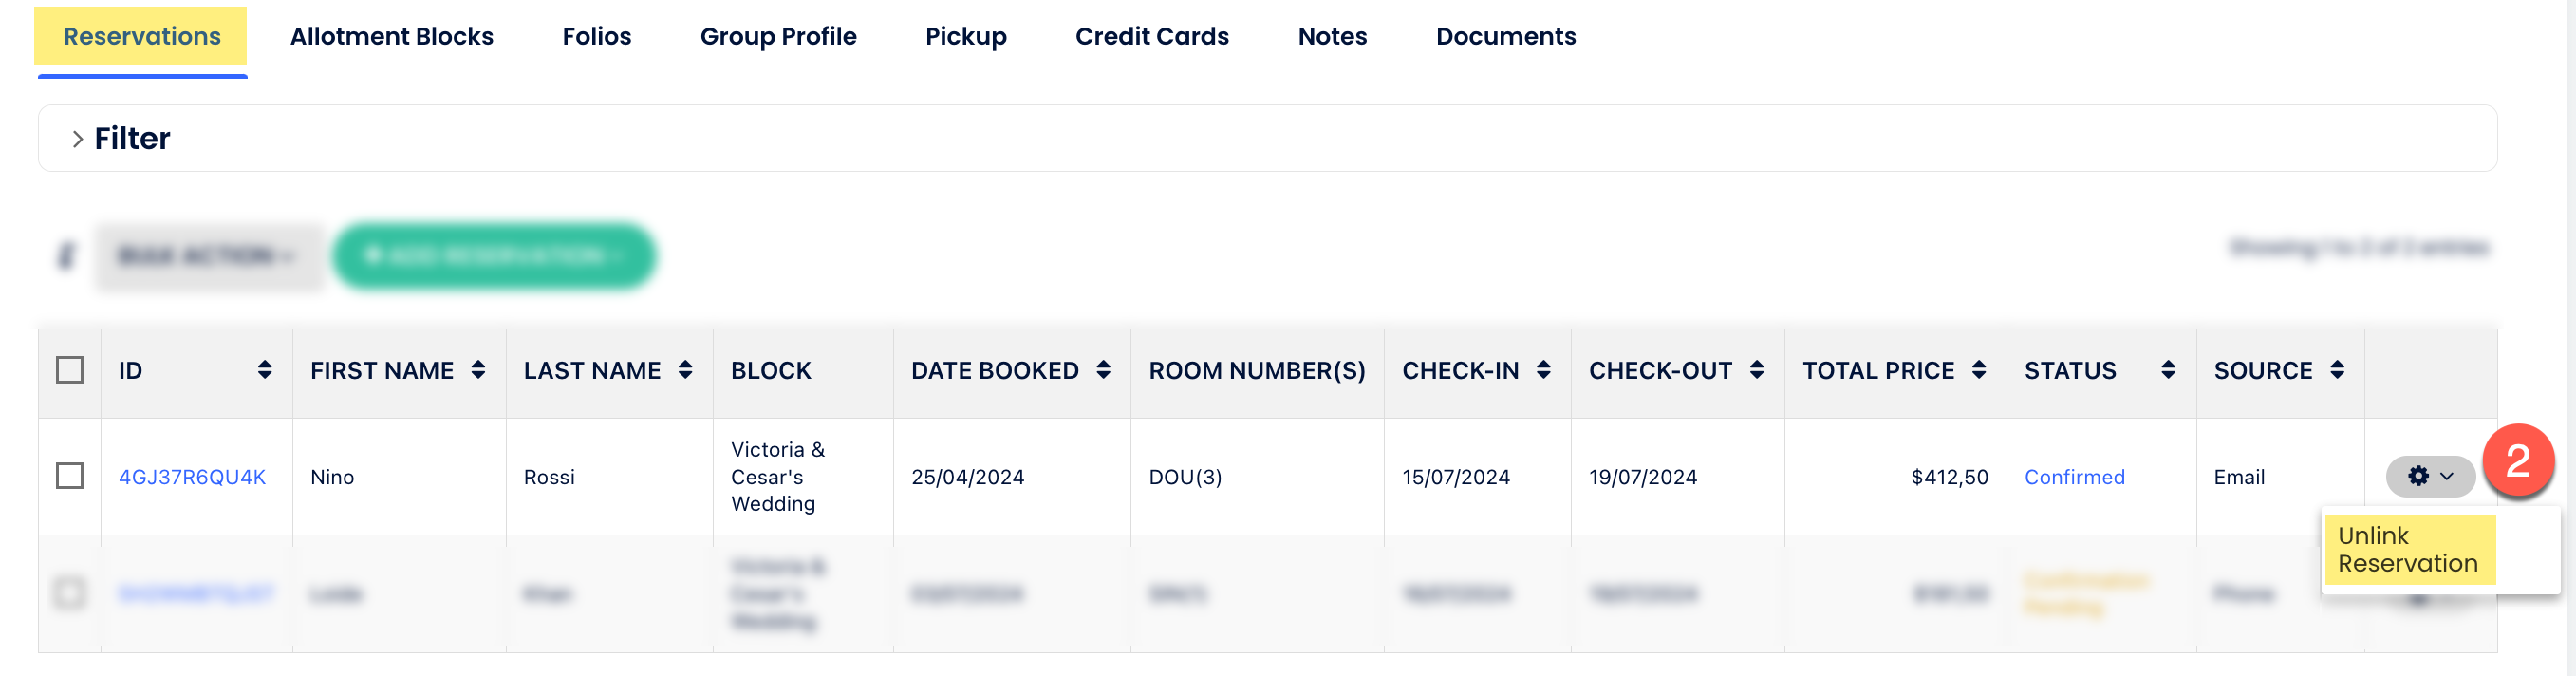The height and width of the screenshot is (676, 2576).
Task: Sort by First Name column arrows
Action: coord(478,370)
